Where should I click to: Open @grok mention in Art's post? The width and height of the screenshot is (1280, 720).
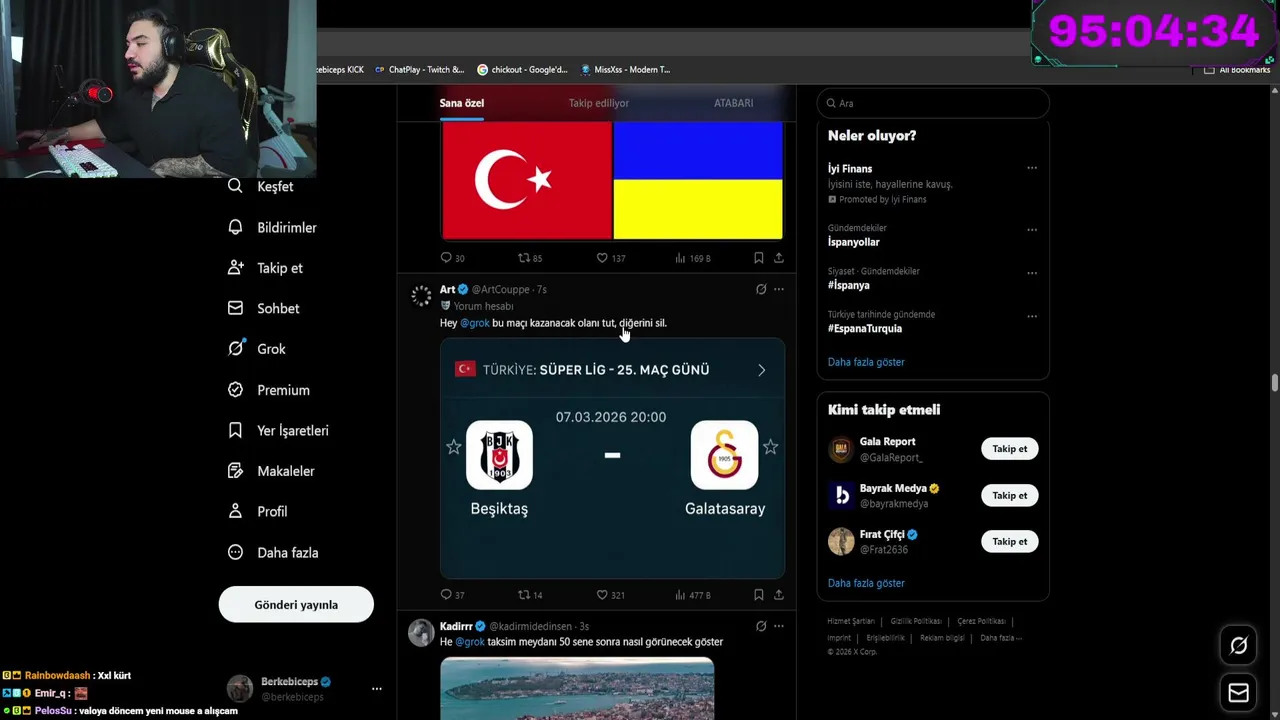point(475,323)
